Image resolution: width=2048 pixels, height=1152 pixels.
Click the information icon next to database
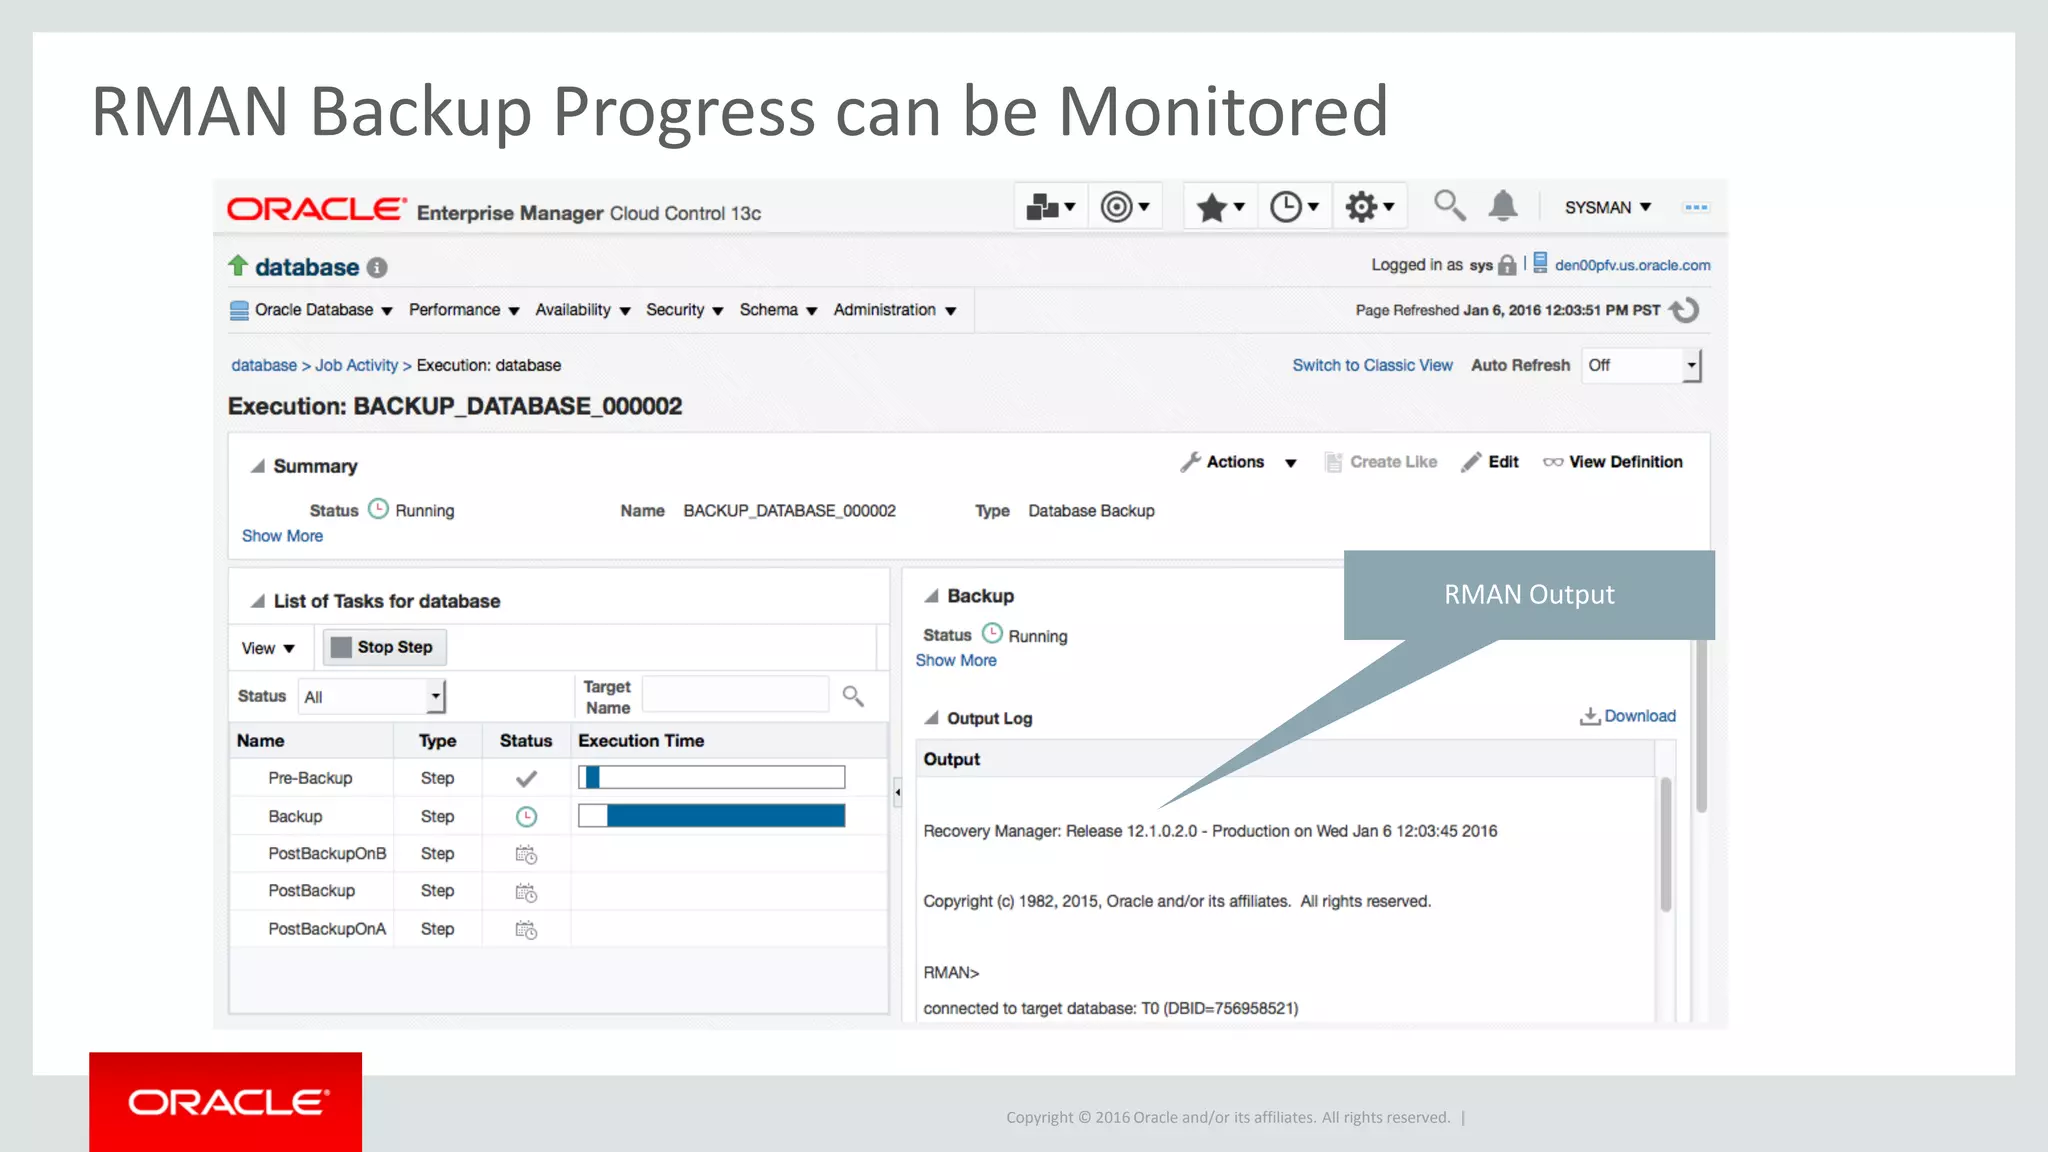coord(377,268)
